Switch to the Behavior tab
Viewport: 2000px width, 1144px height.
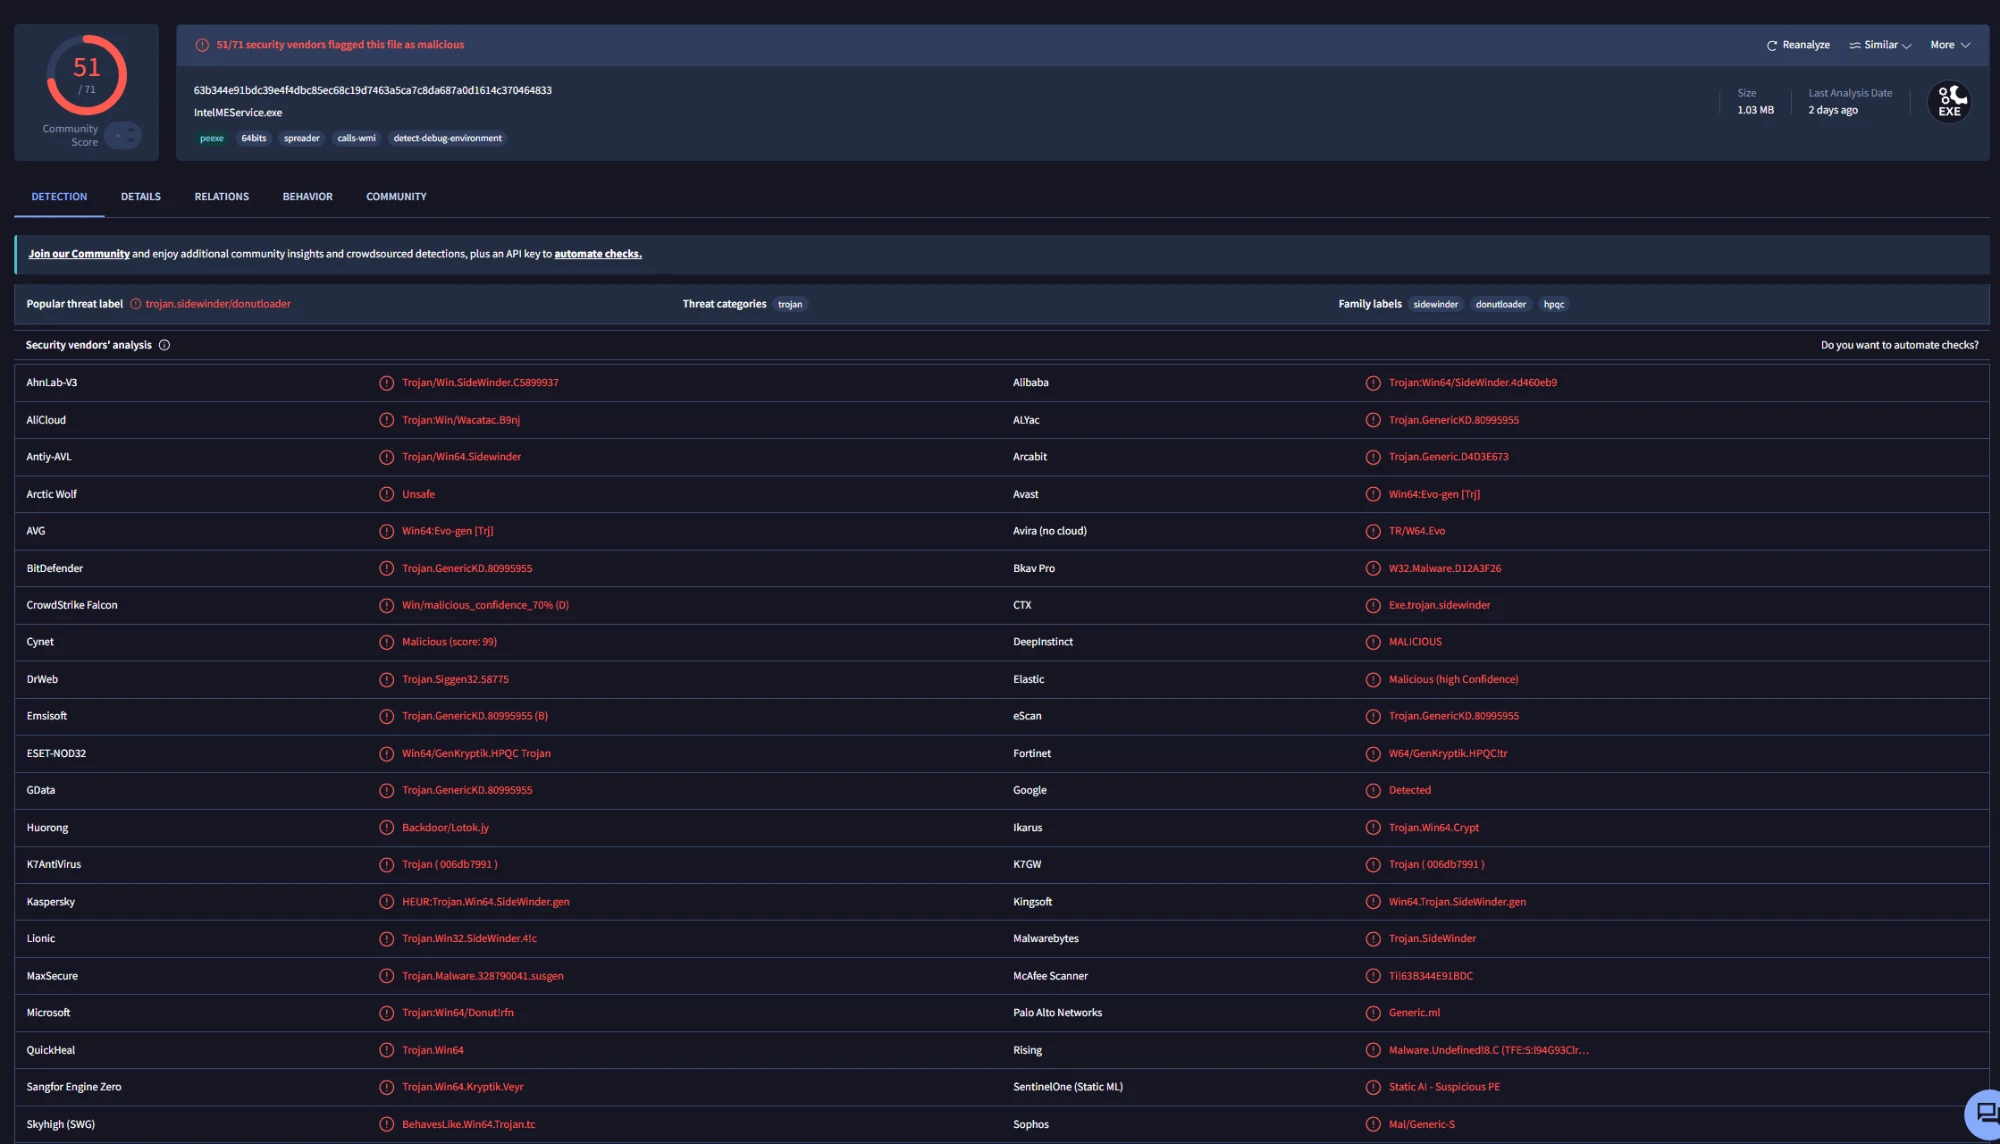[x=308, y=197]
